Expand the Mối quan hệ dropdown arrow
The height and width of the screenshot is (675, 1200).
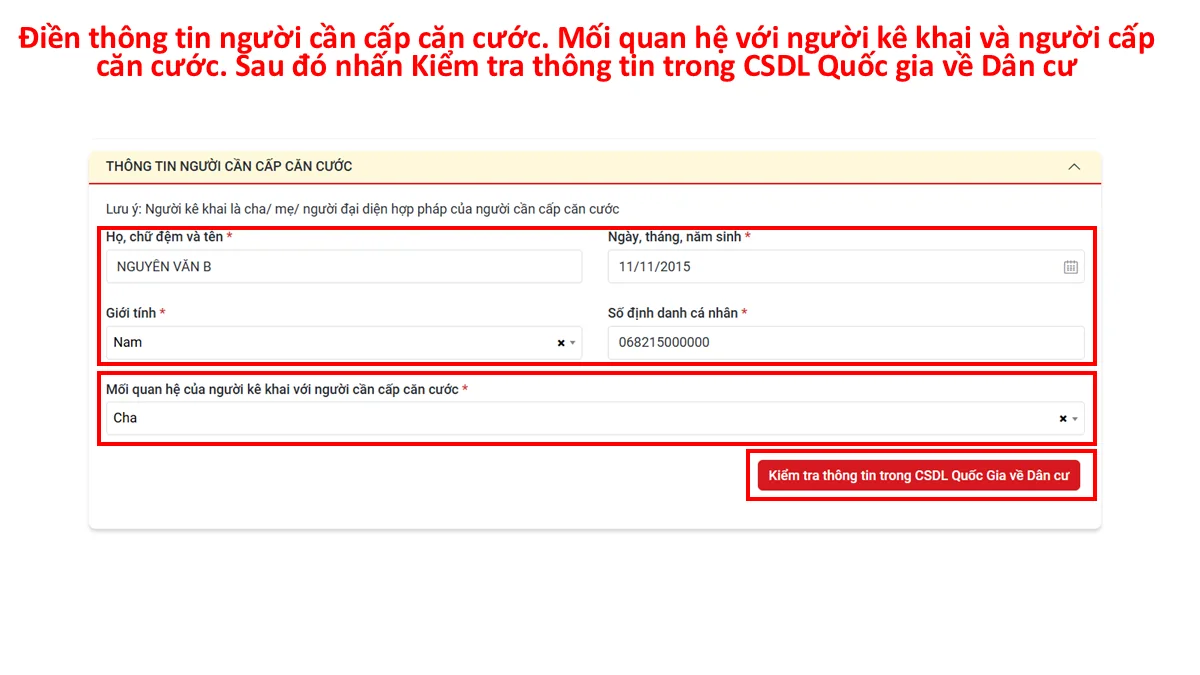pyautogui.click(x=1075, y=419)
